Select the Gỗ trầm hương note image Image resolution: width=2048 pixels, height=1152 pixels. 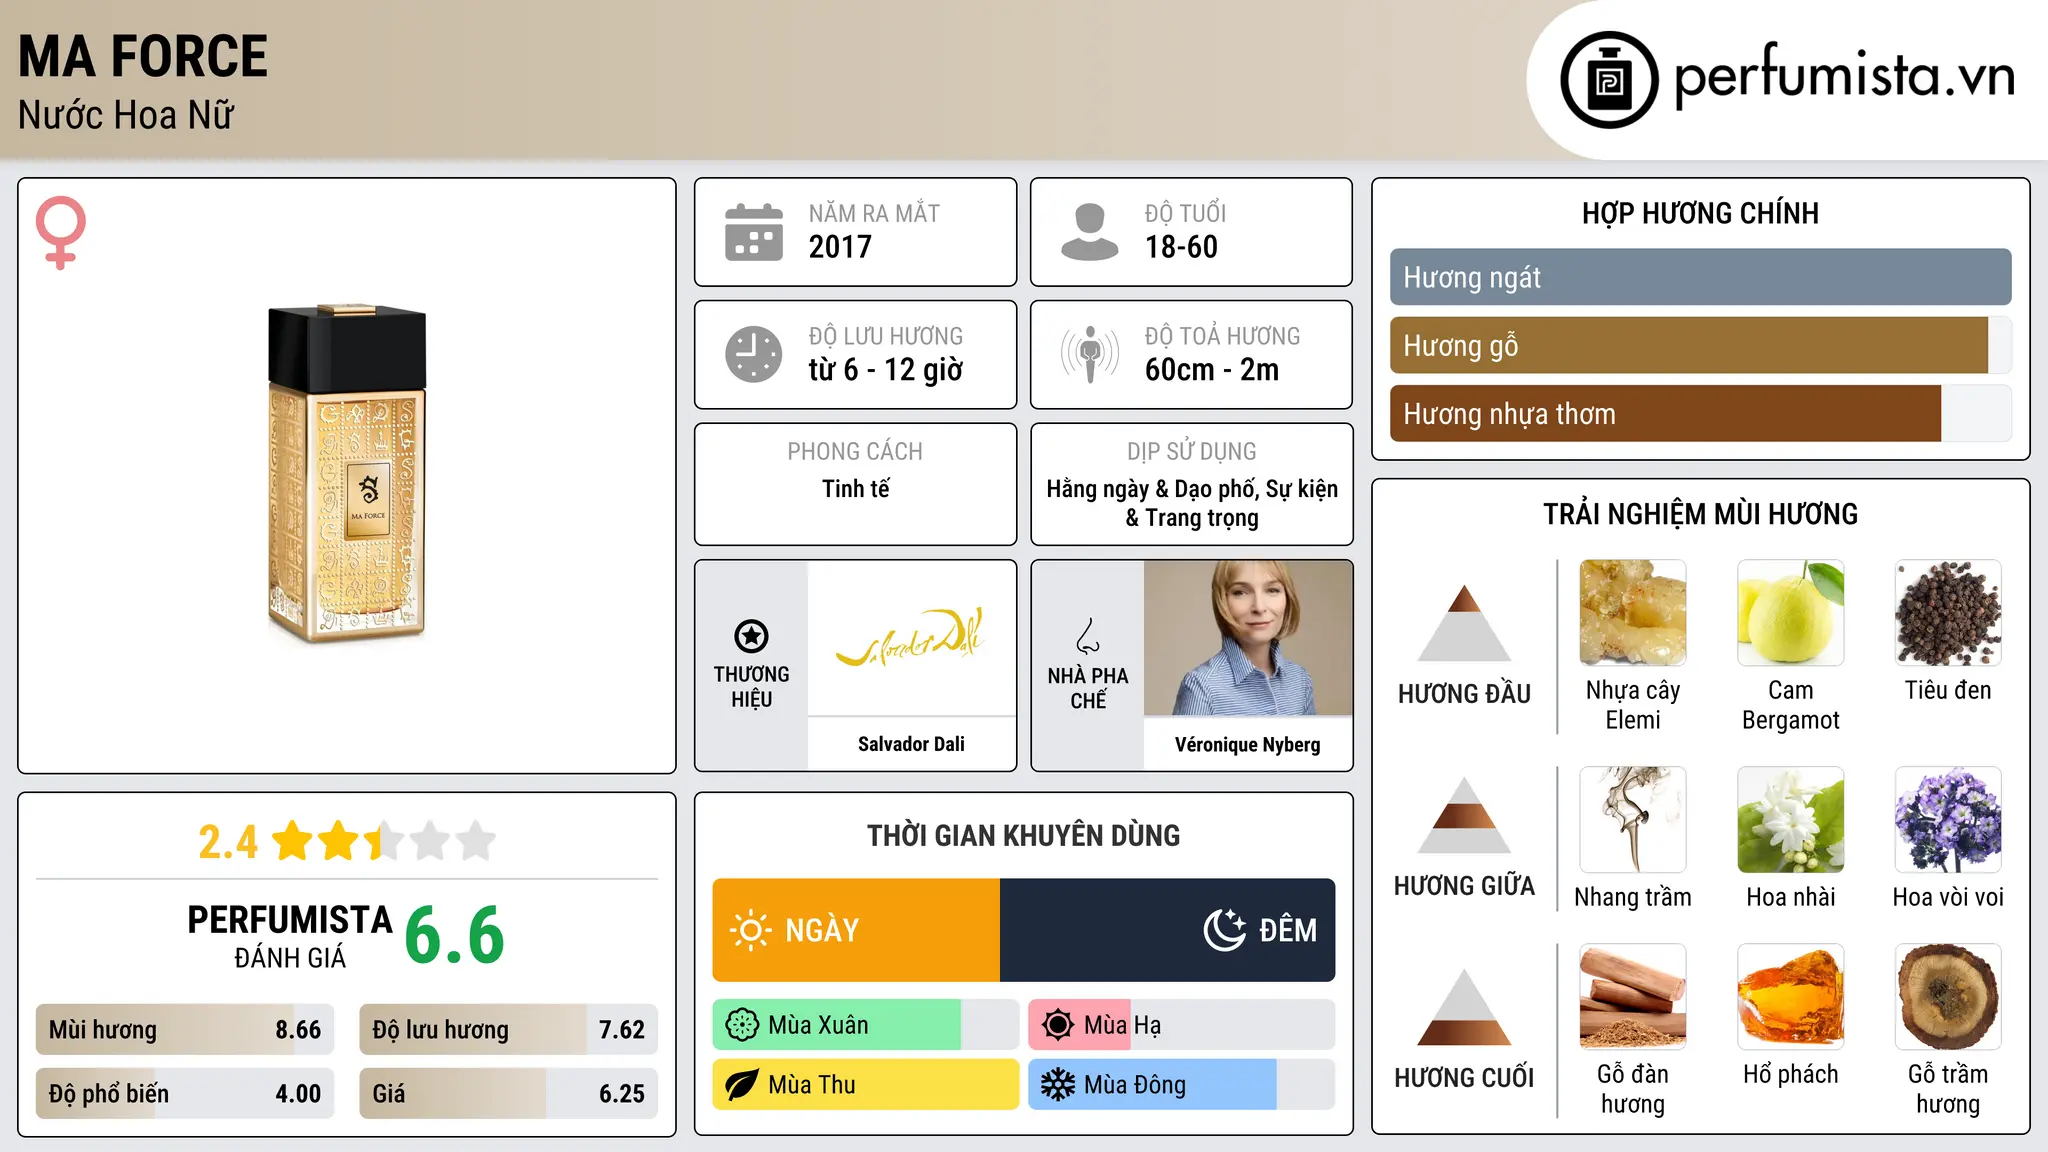click(1948, 997)
